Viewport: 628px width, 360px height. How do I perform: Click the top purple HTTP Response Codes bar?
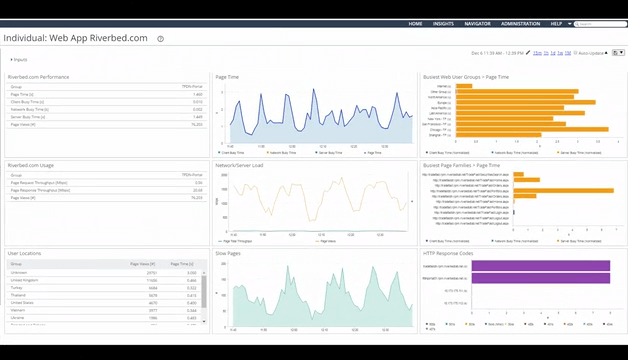pyautogui.click(x=541, y=266)
